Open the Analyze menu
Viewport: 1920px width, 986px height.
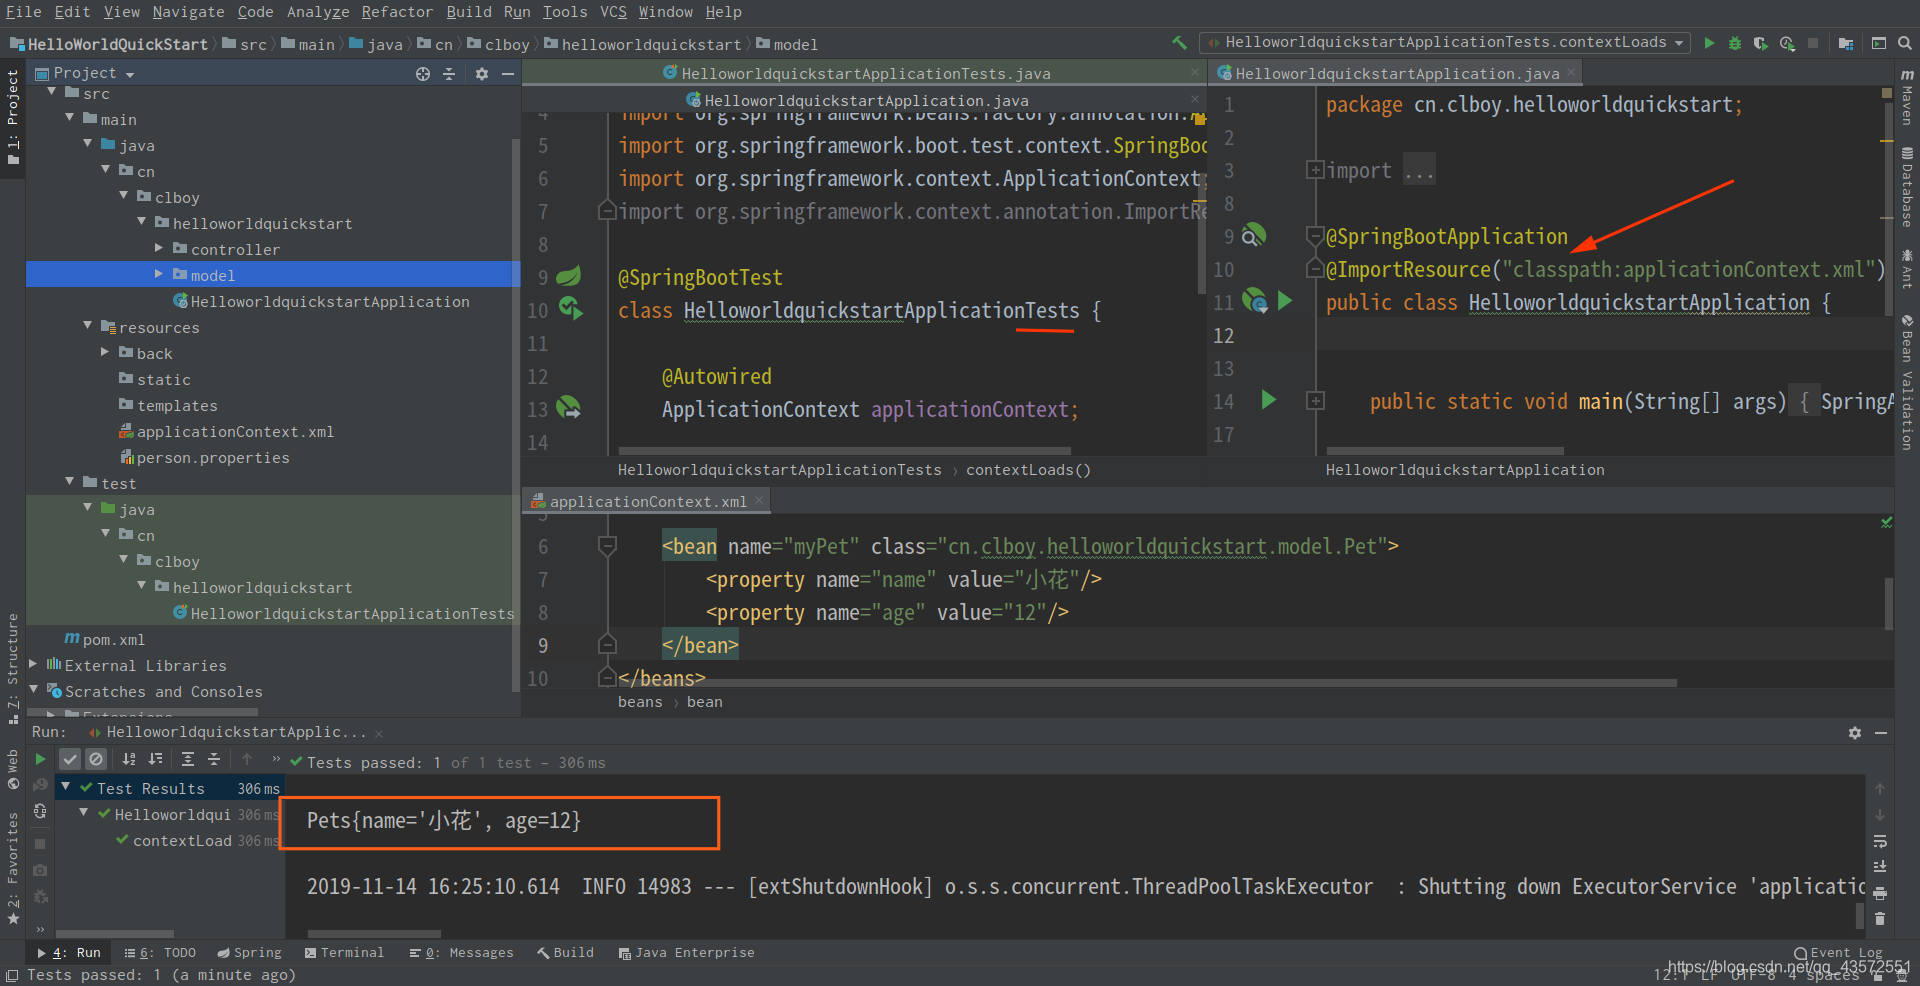coord(317,12)
